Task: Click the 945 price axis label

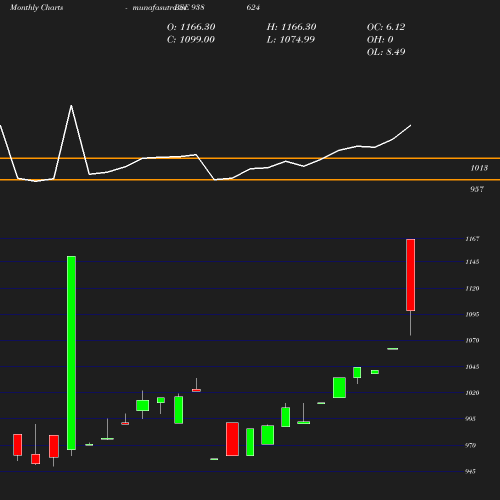Action: coord(470,471)
